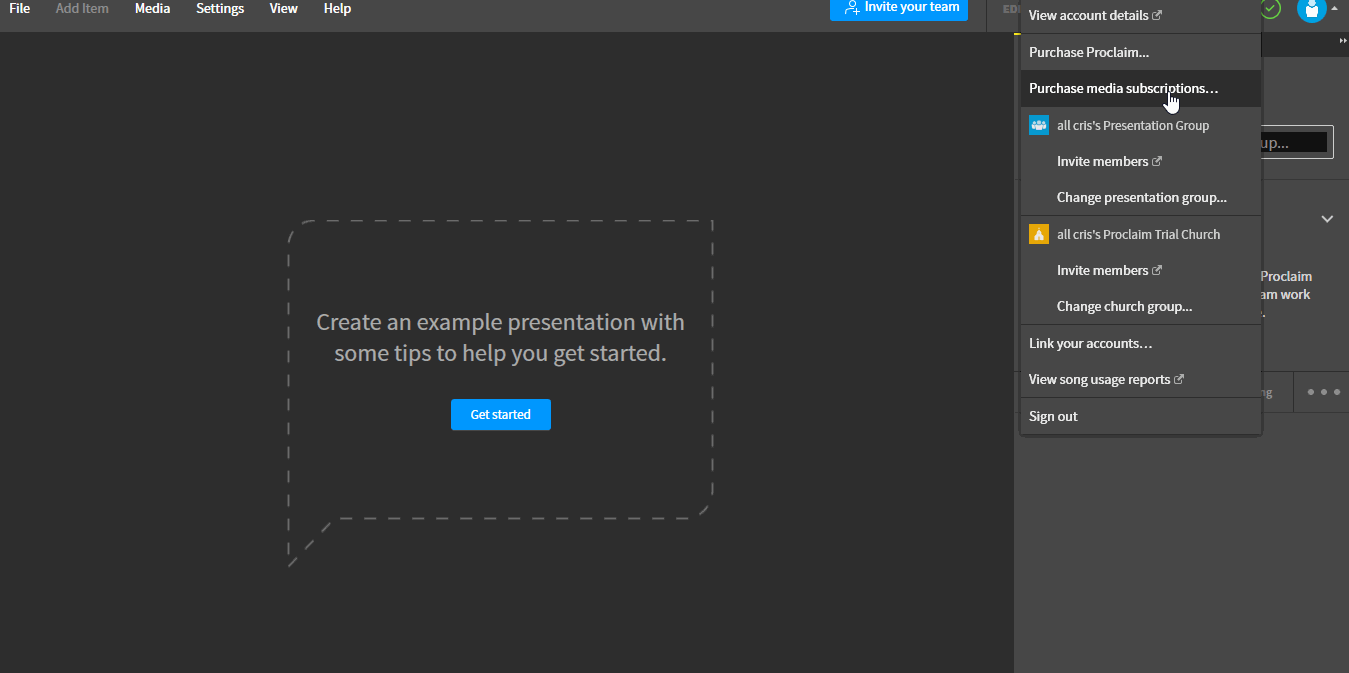Viewport: 1349px width, 673px height.
Task: Click the Invite your team button
Action: point(899,8)
